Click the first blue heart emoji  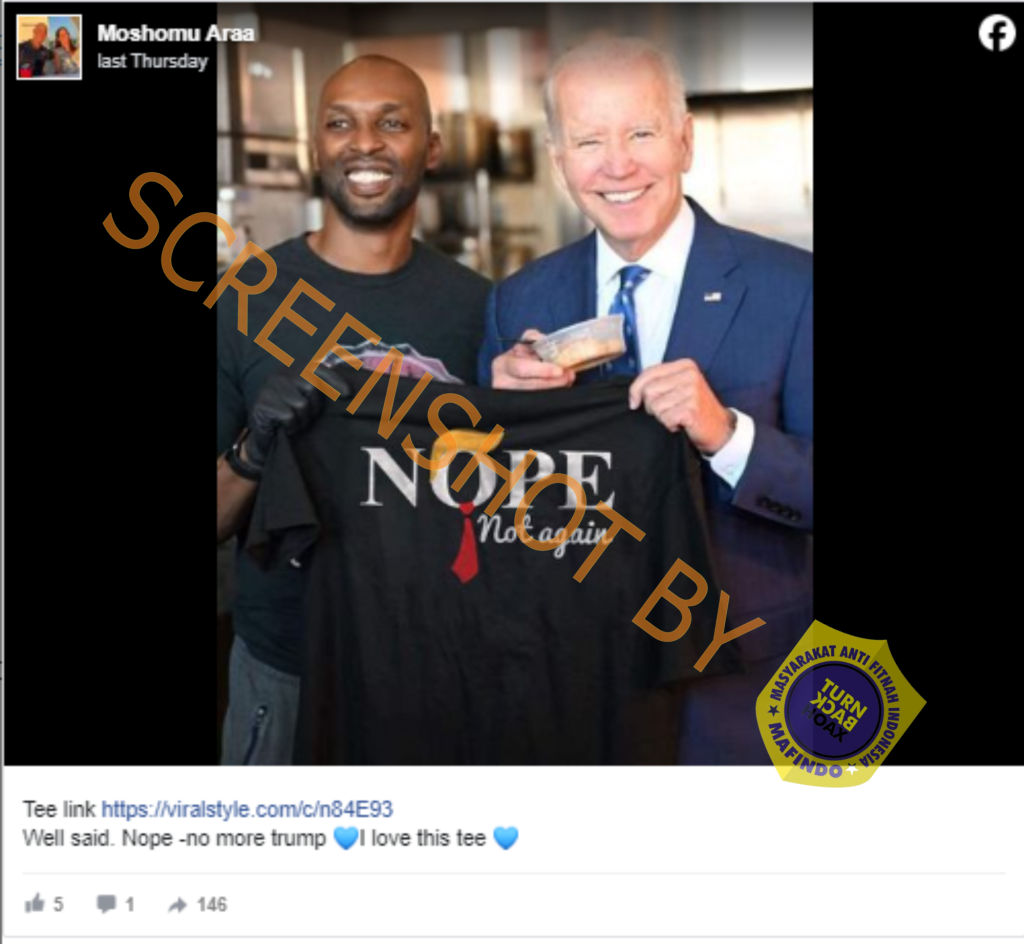pos(345,838)
